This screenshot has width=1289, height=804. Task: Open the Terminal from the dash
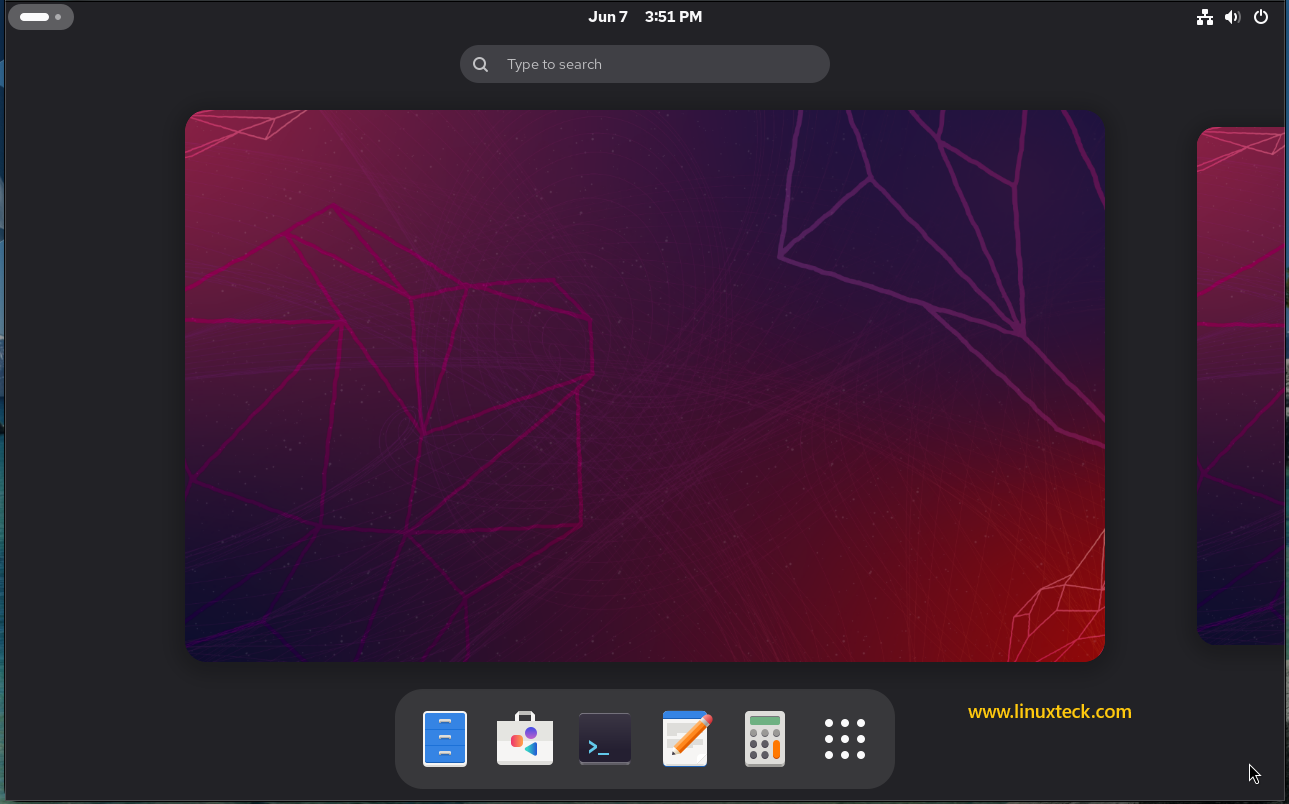click(x=605, y=739)
